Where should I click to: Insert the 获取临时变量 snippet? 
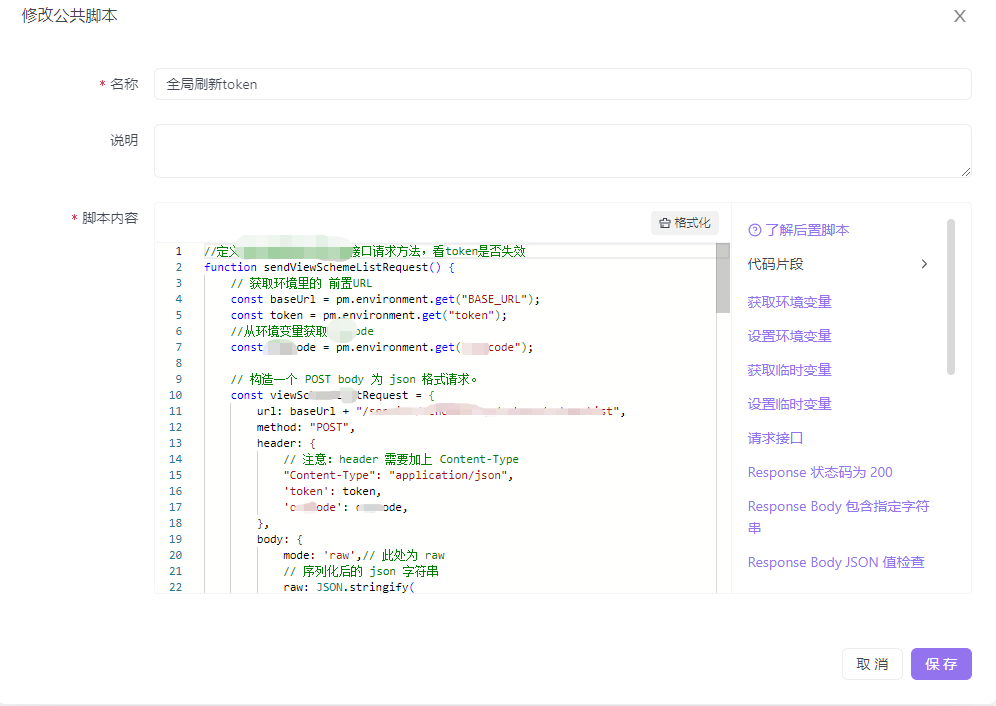pyautogui.click(x=790, y=370)
